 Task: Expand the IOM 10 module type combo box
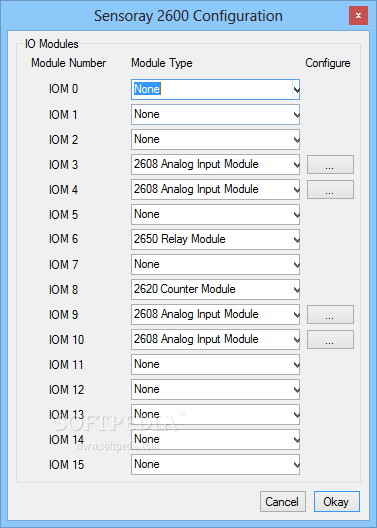215,339
